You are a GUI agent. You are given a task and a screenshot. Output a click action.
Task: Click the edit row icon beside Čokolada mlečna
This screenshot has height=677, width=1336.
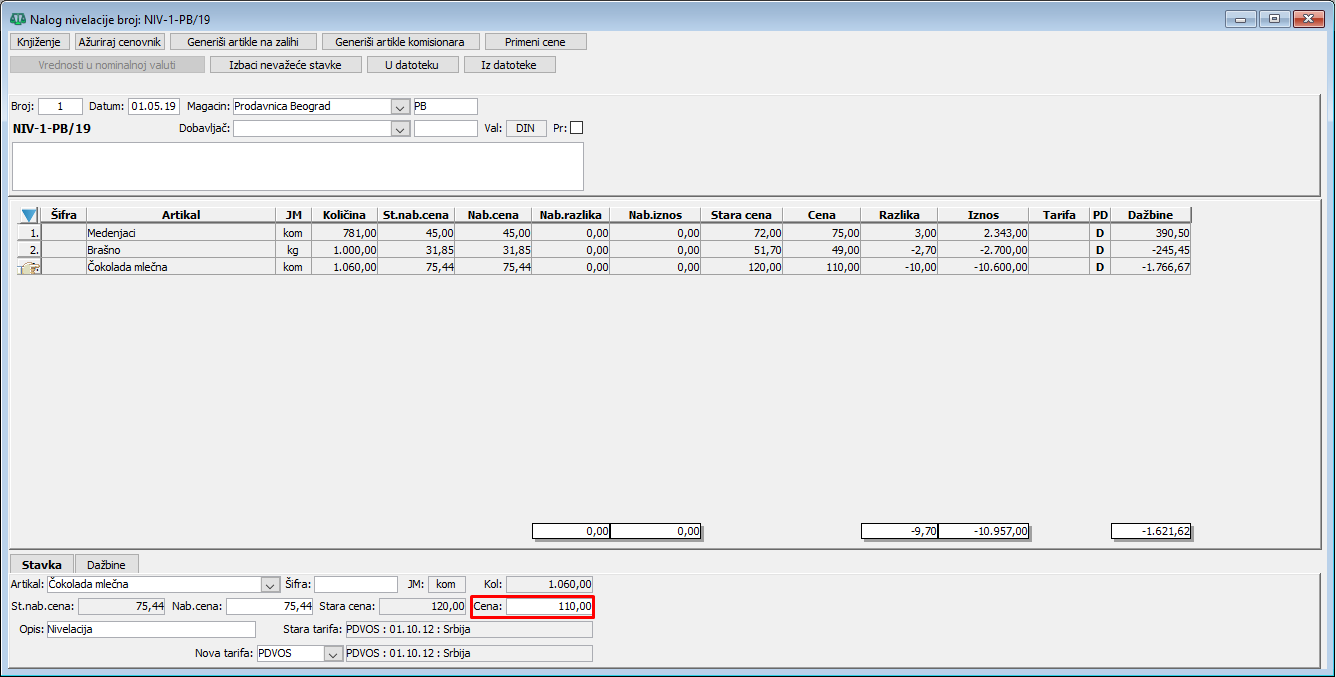[29, 267]
